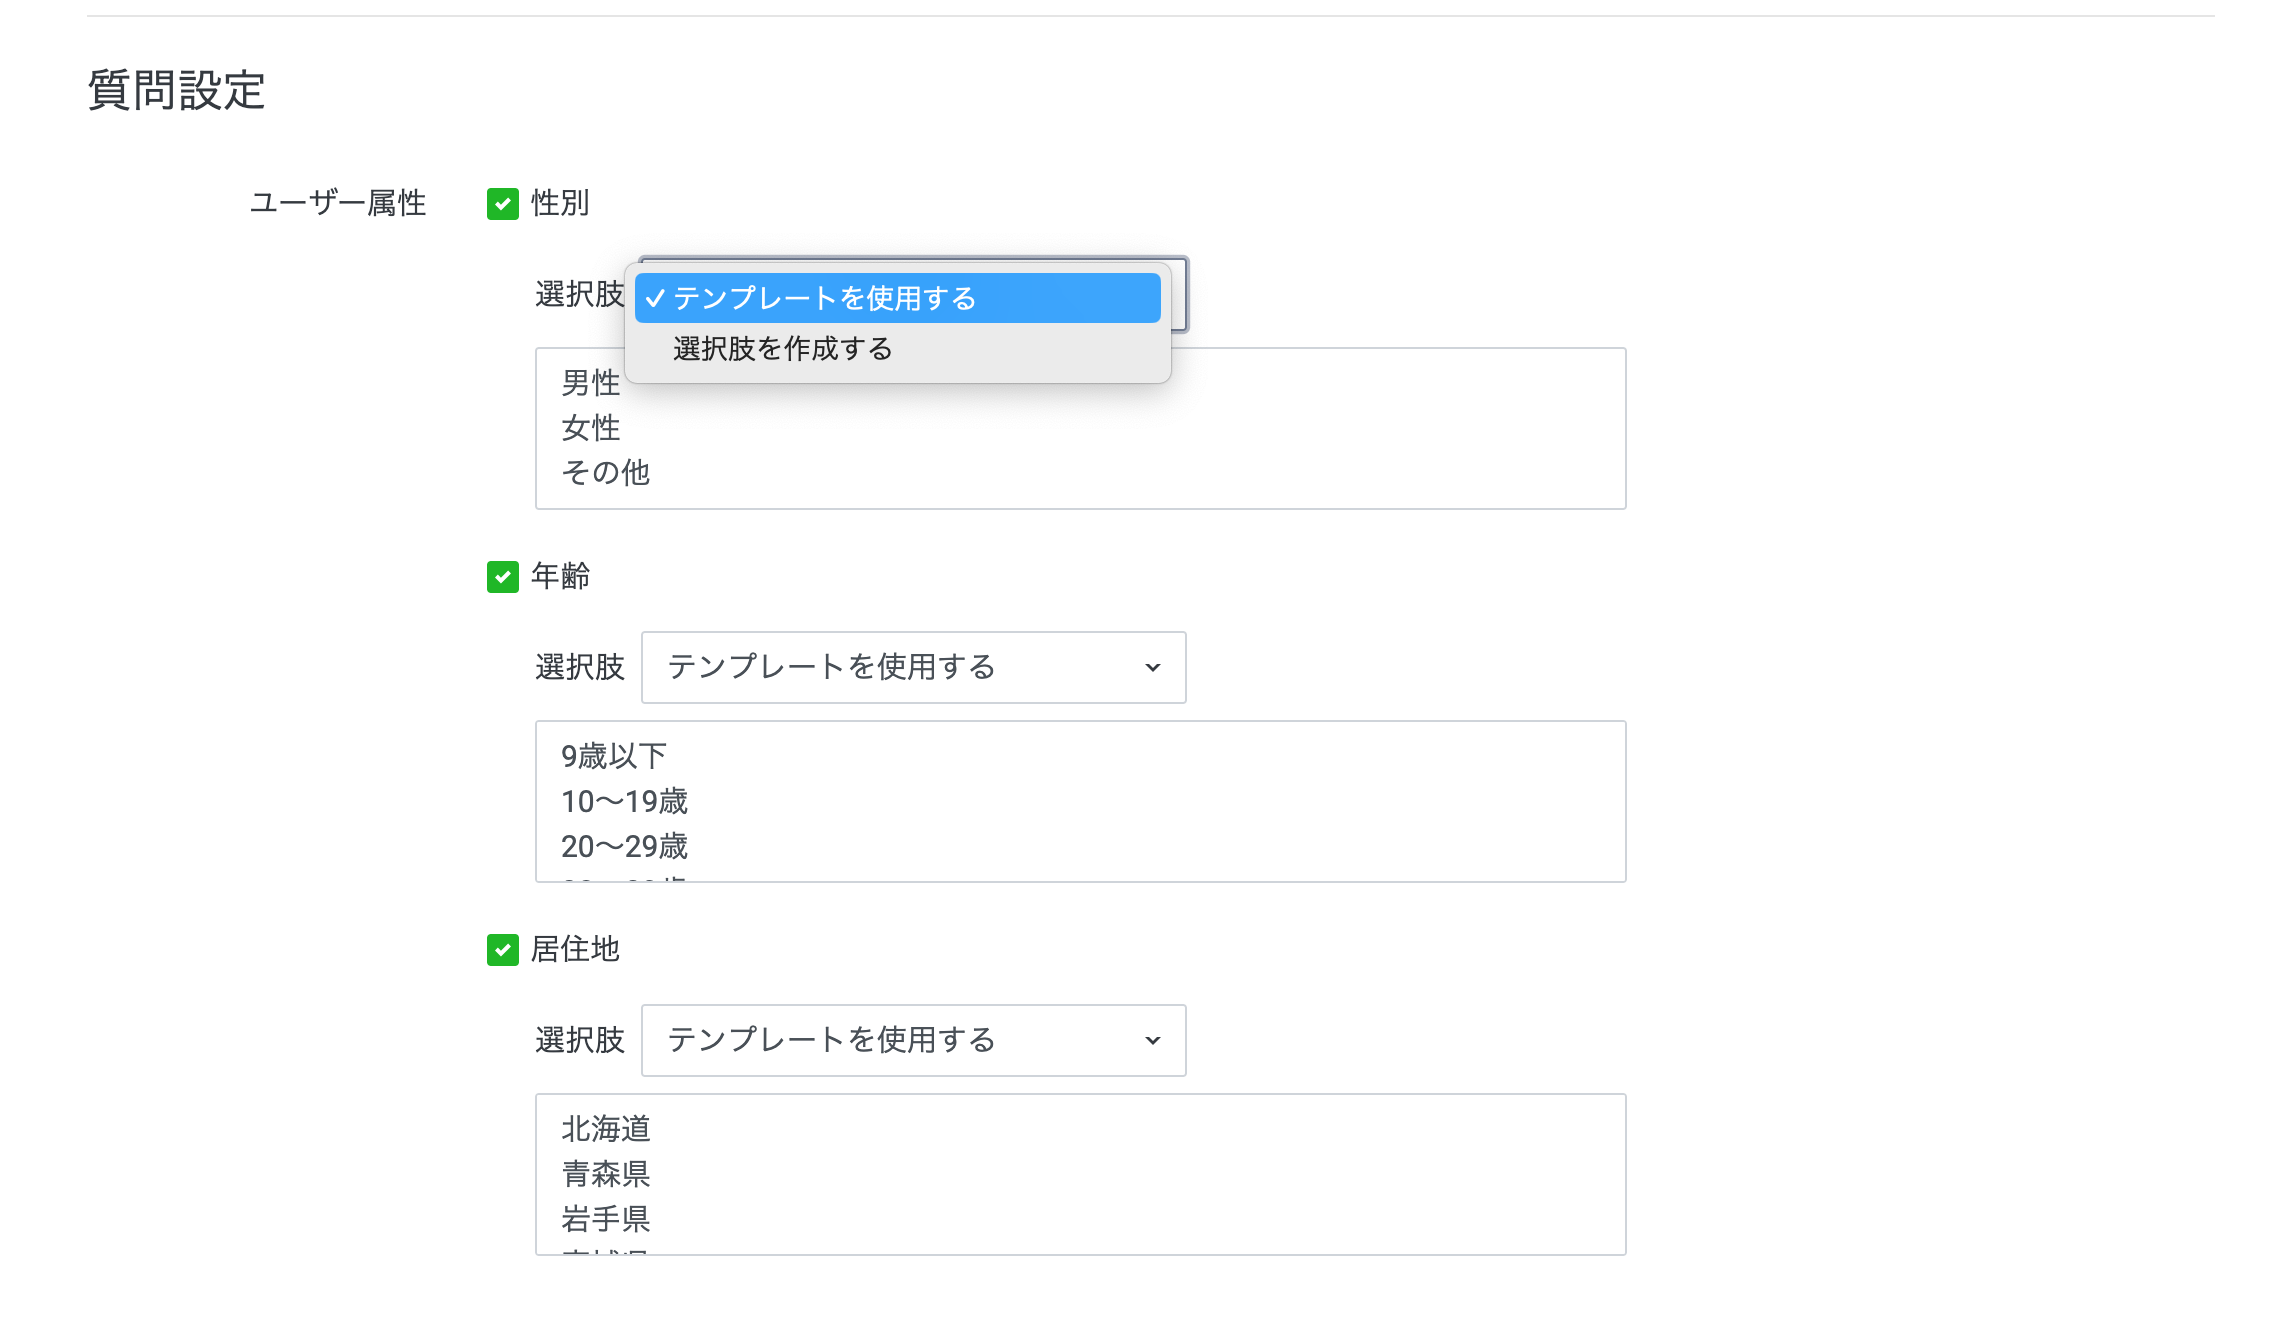Viewport: 2292px width, 1334px height.
Task: Open the 年齢 選択肢 dropdown
Action: coord(912,667)
